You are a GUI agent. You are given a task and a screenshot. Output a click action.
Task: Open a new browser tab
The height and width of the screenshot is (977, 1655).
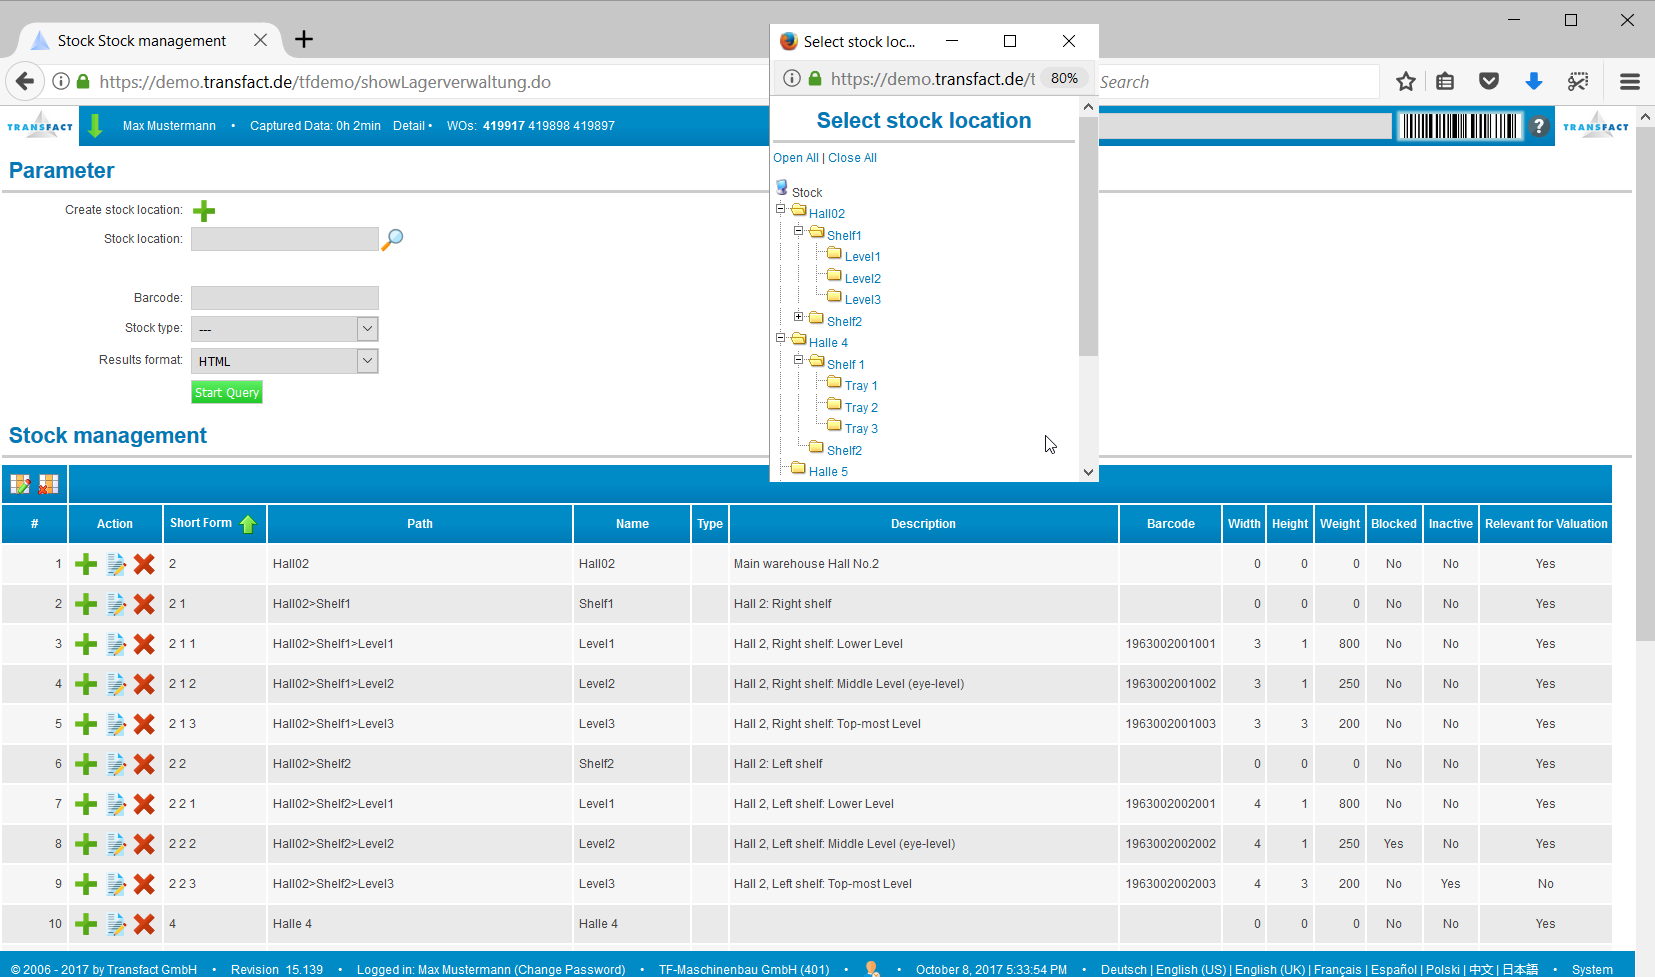tap(304, 39)
